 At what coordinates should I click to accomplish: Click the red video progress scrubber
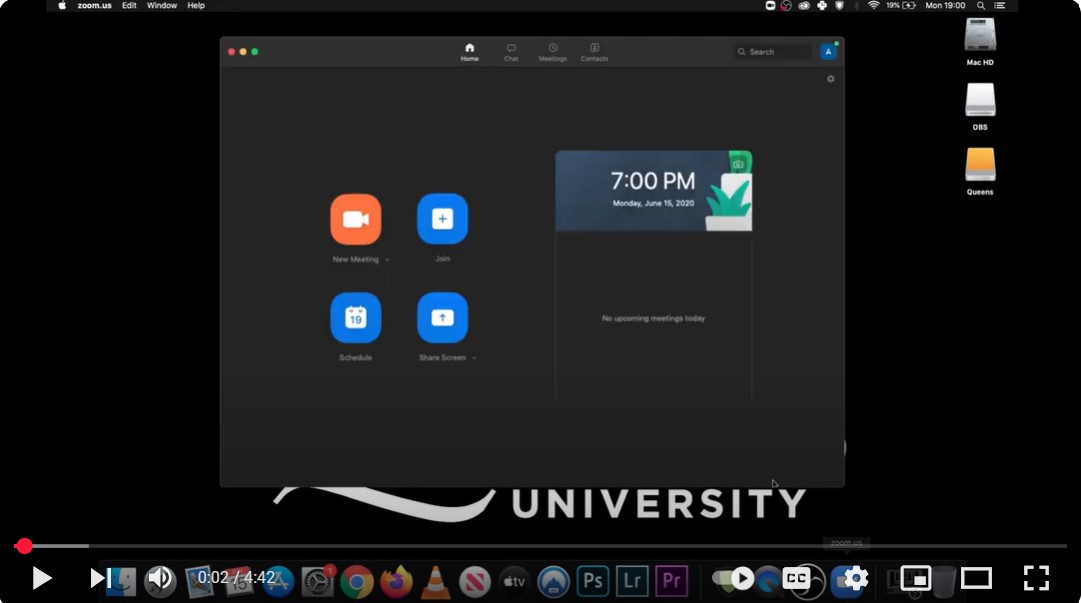pos(25,546)
